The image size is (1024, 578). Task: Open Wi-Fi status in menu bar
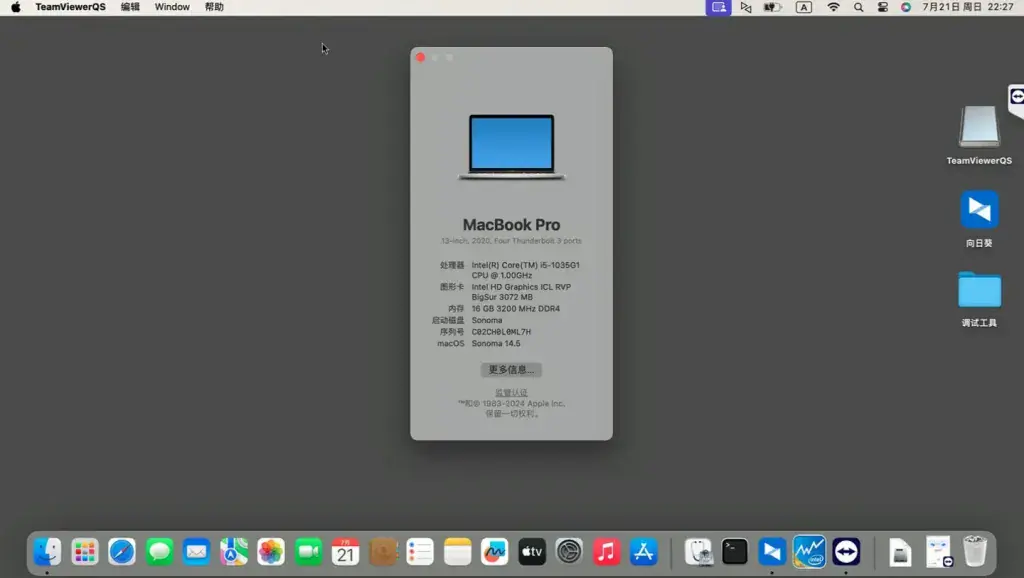(x=833, y=7)
